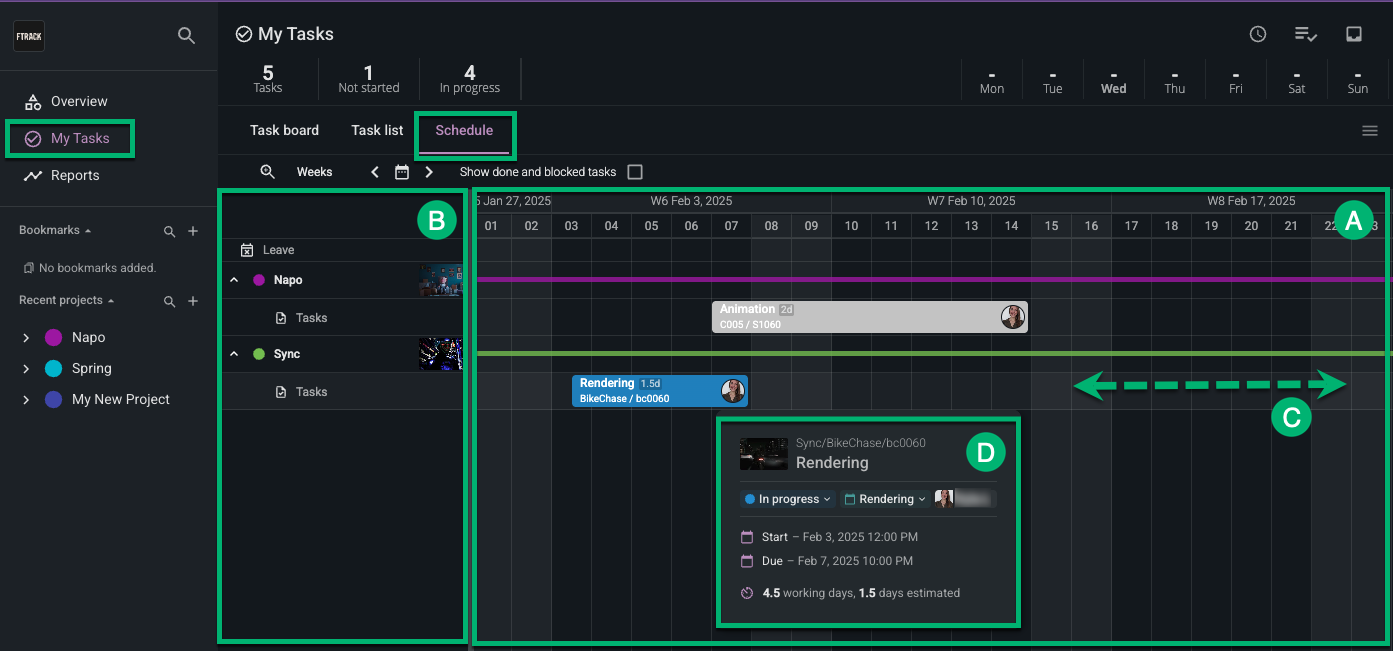Click the magnifier zoom icon in schedule toolbar
Viewport: 1393px width, 651px height.
pyautogui.click(x=267, y=171)
